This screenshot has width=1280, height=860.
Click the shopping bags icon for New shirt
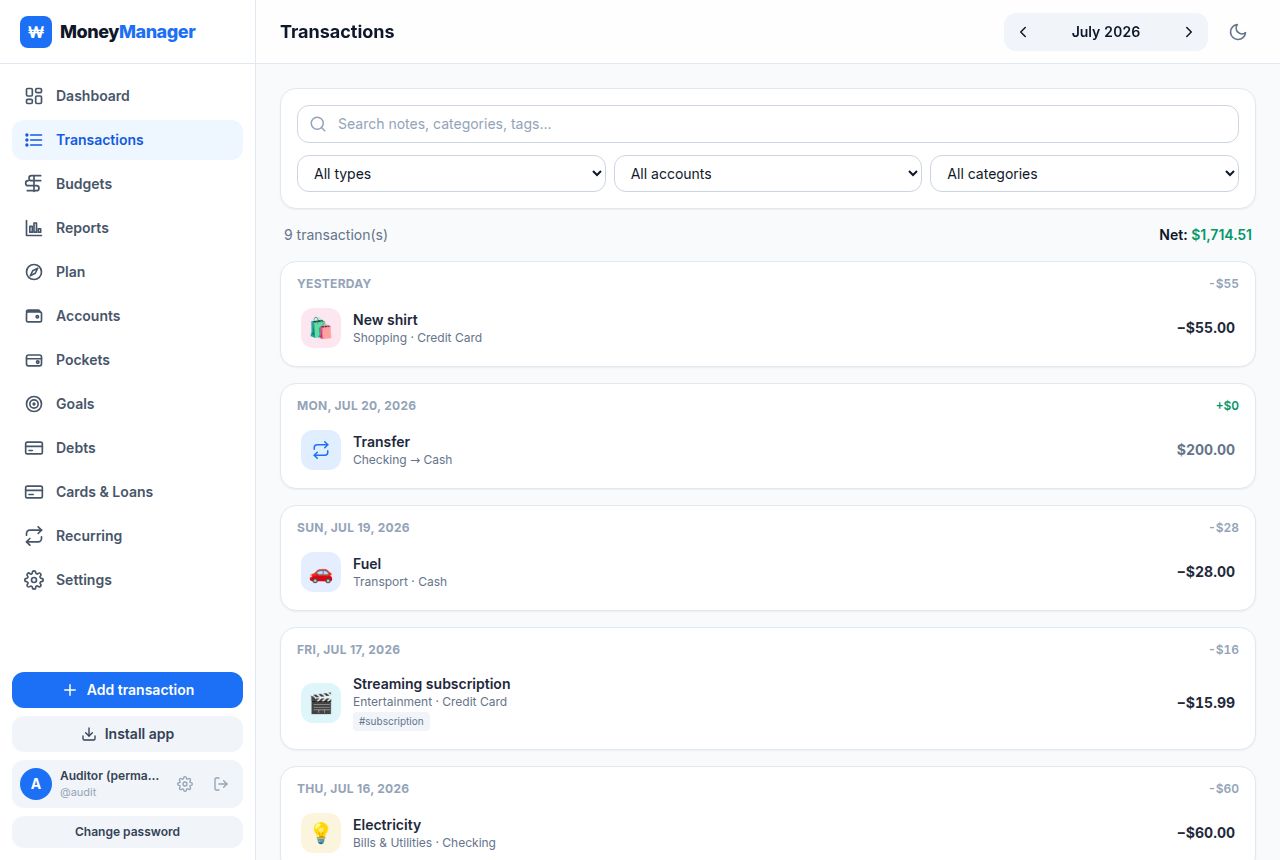tap(321, 328)
